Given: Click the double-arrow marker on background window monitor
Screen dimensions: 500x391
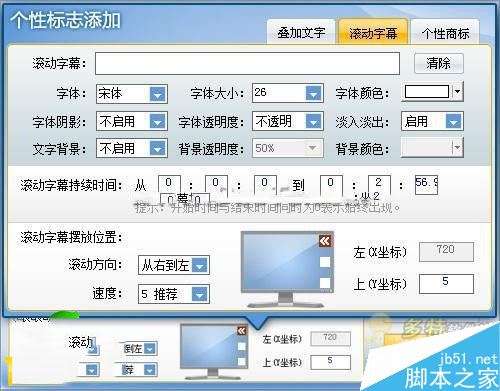Looking at the screenshot, I should 242,331.
